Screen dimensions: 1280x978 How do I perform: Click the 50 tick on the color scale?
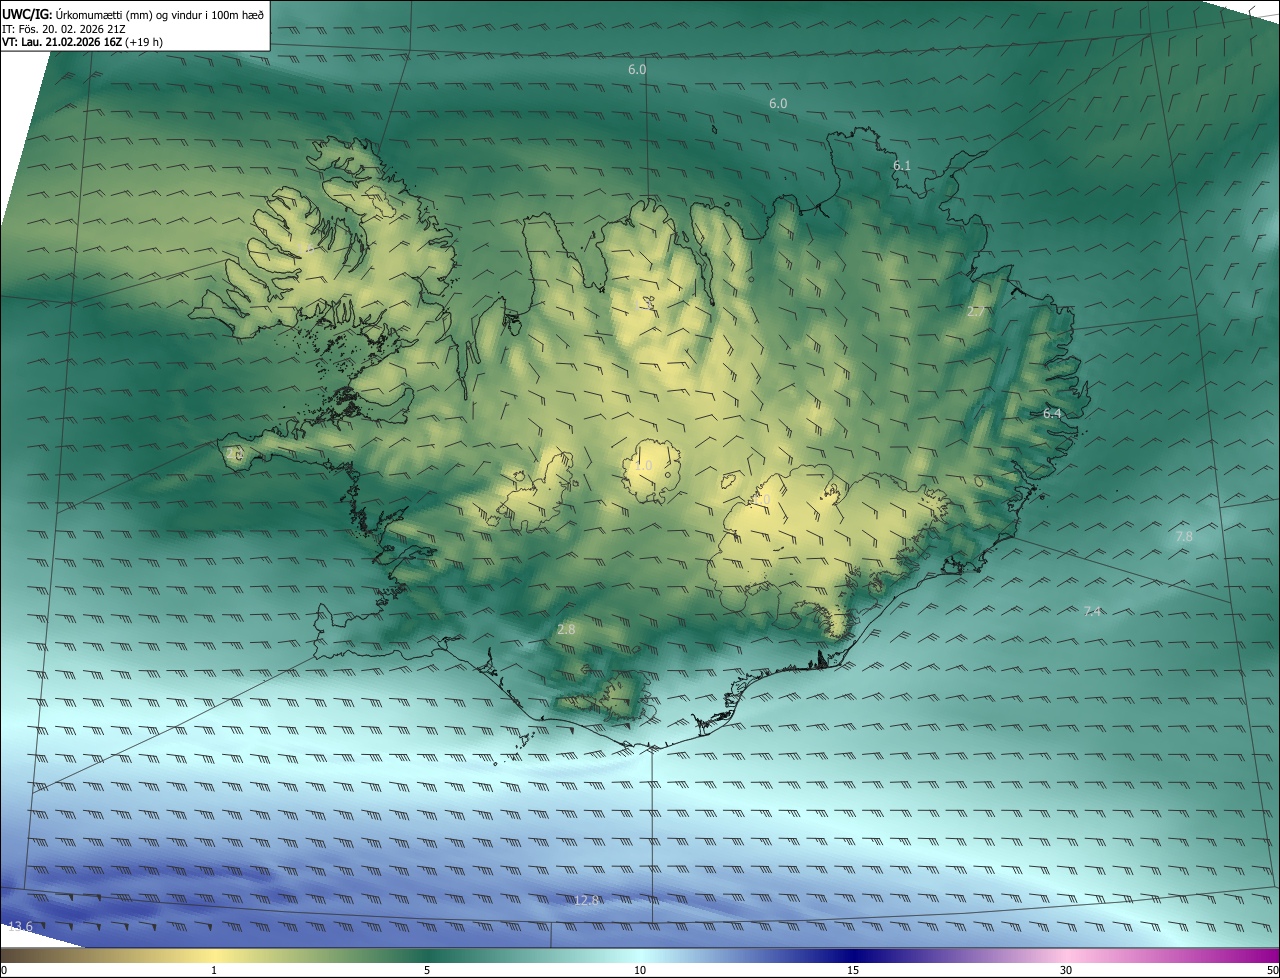[1272, 970]
